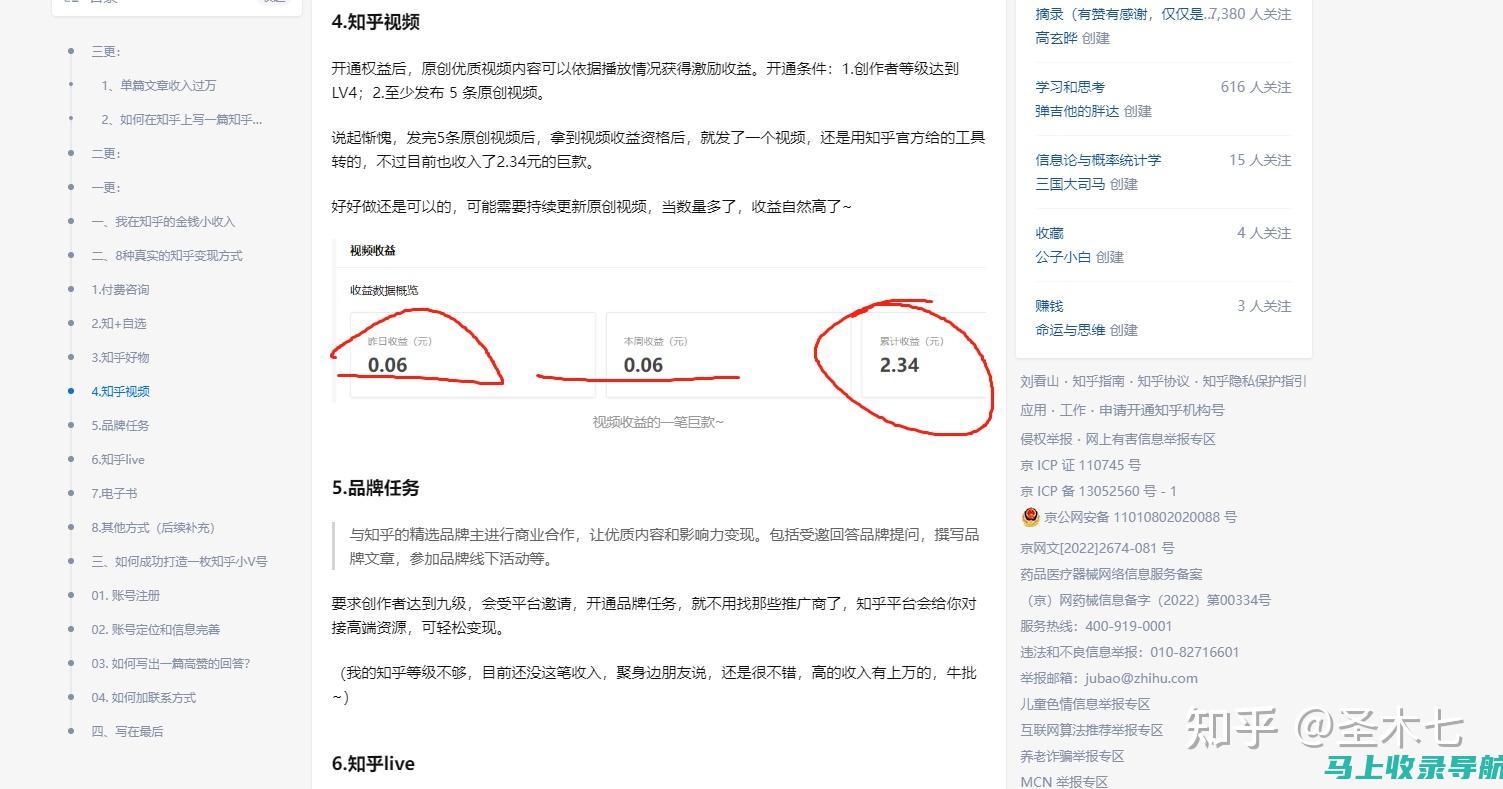This screenshot has height=789, width=1503.
Task: Open the 刘看山 footer link
Action: click(1041, 381)
